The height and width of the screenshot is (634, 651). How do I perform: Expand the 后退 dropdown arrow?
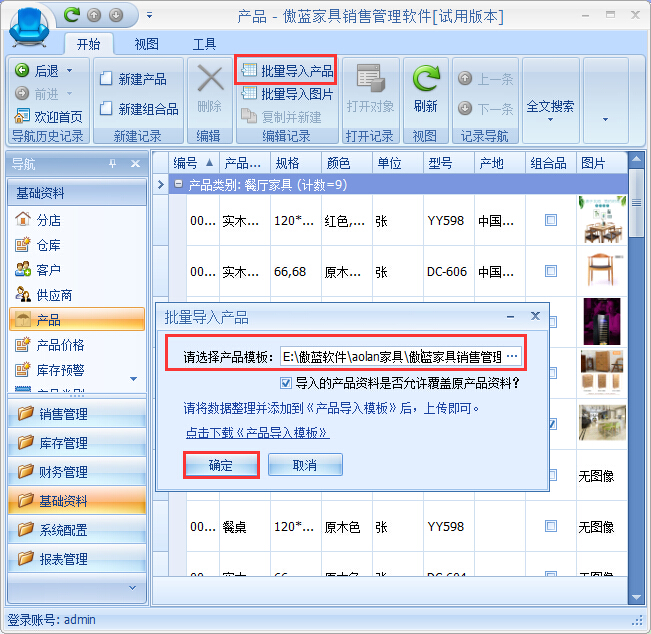click(x=70, y=72)
